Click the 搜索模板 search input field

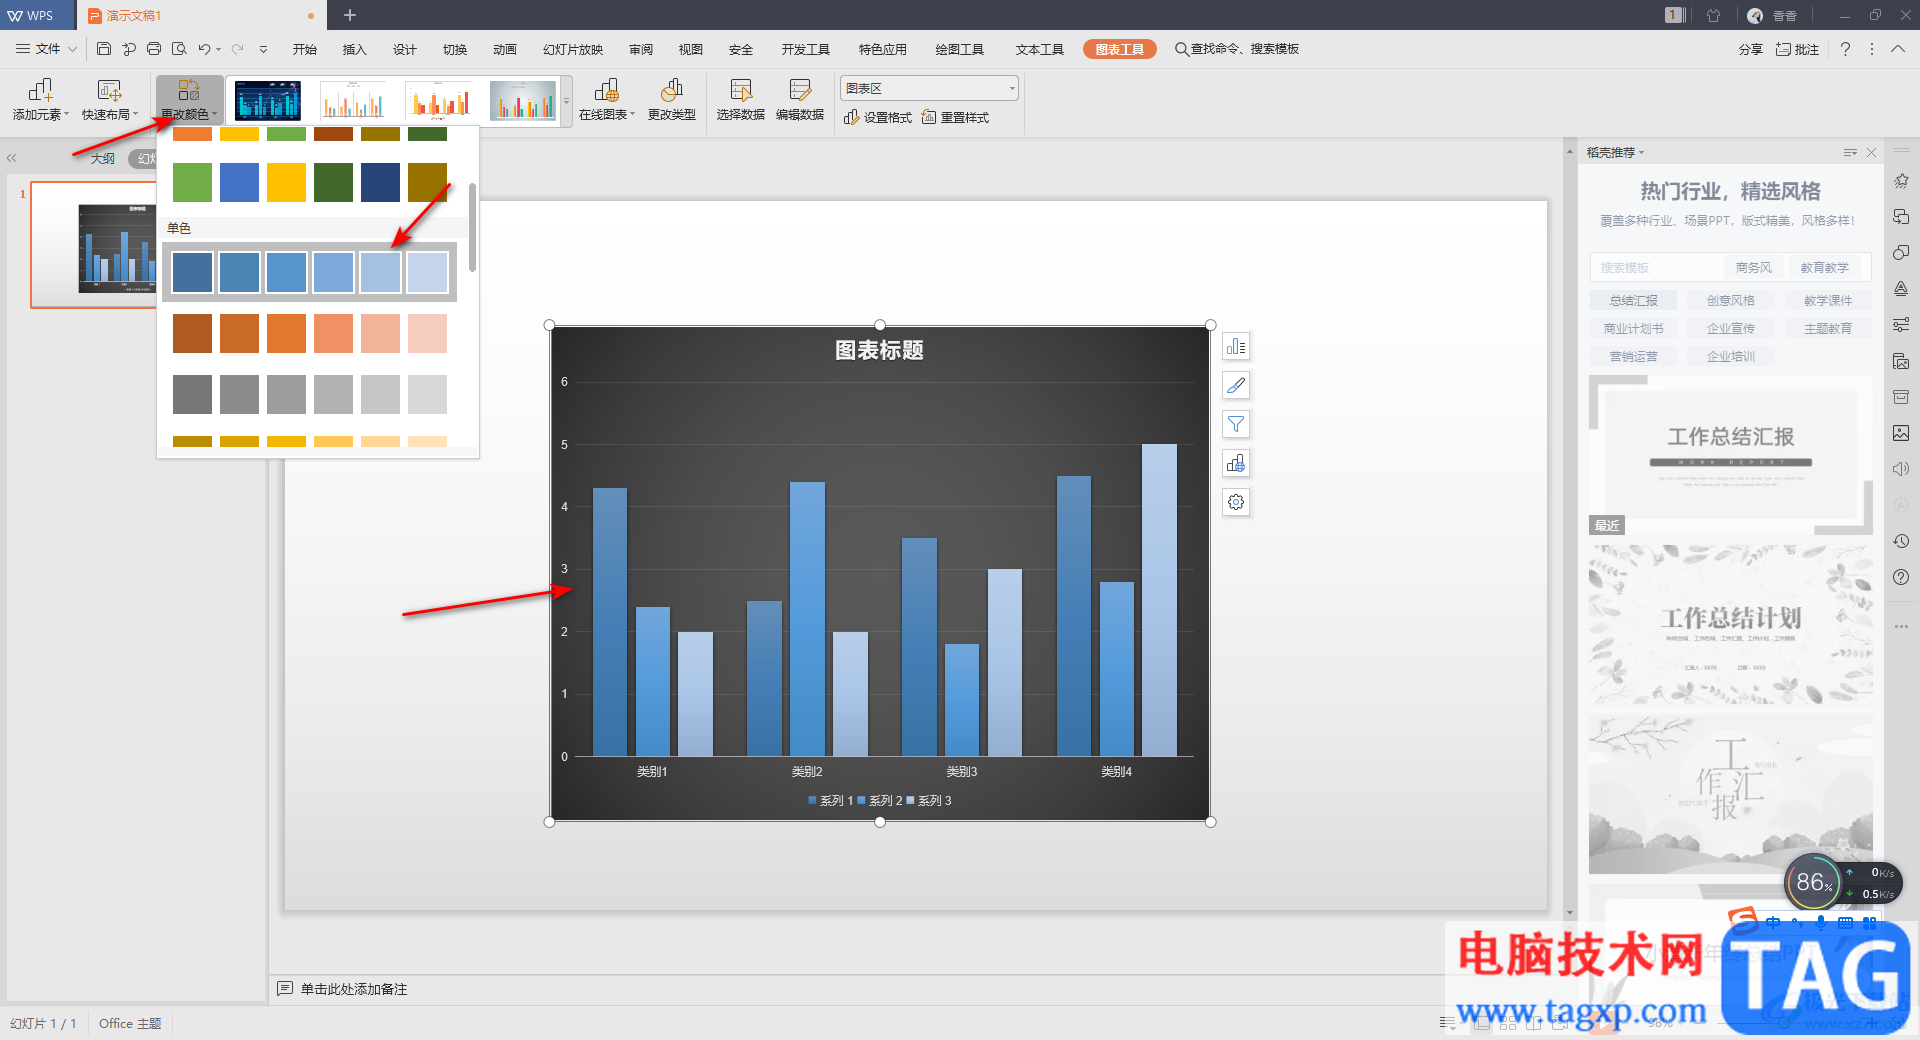click(1655, 268)
